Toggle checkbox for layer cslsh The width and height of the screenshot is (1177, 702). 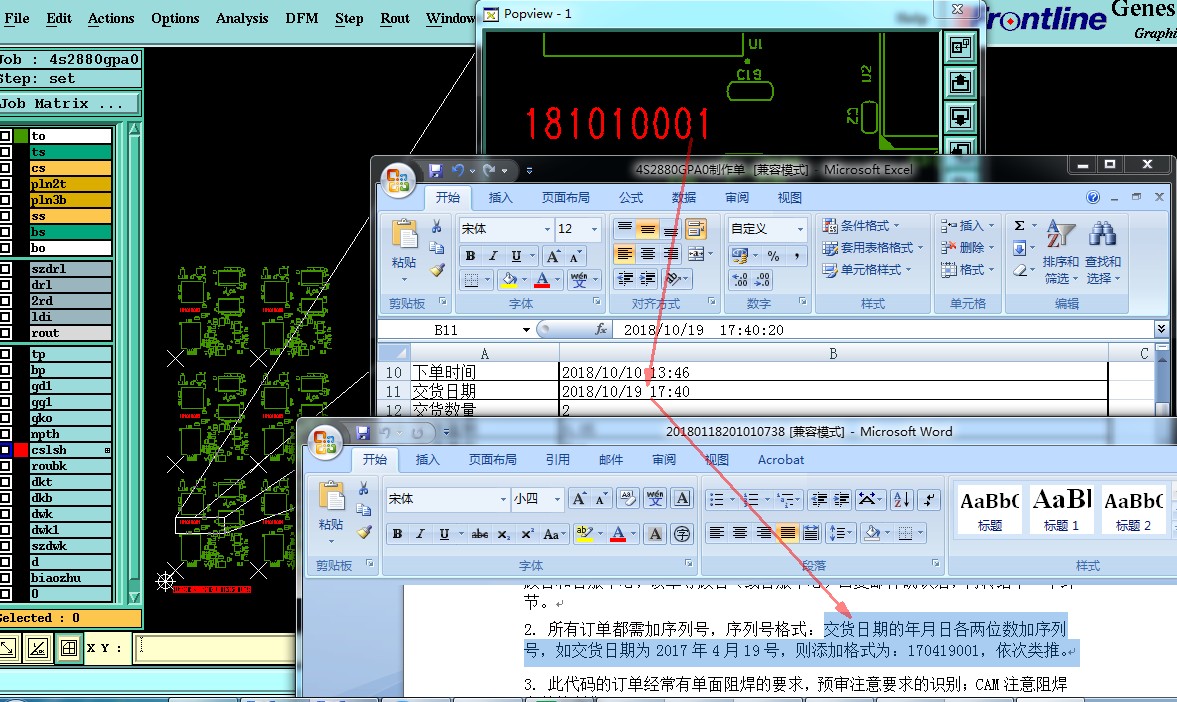pos(5,450)
